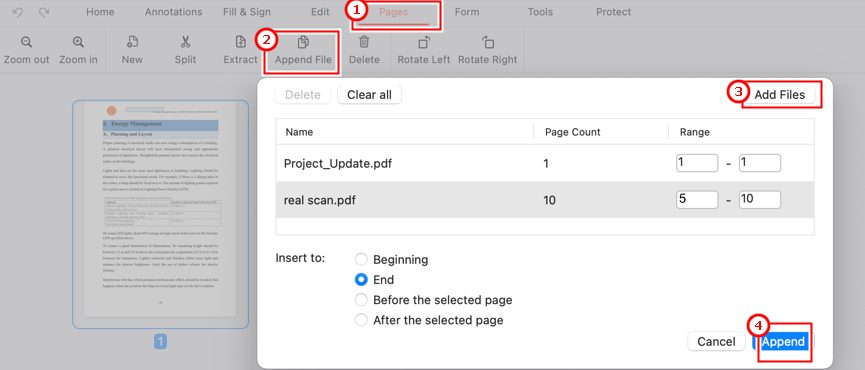
Task: Select the real scan.pdf row
Action: (x=545, y=200)
